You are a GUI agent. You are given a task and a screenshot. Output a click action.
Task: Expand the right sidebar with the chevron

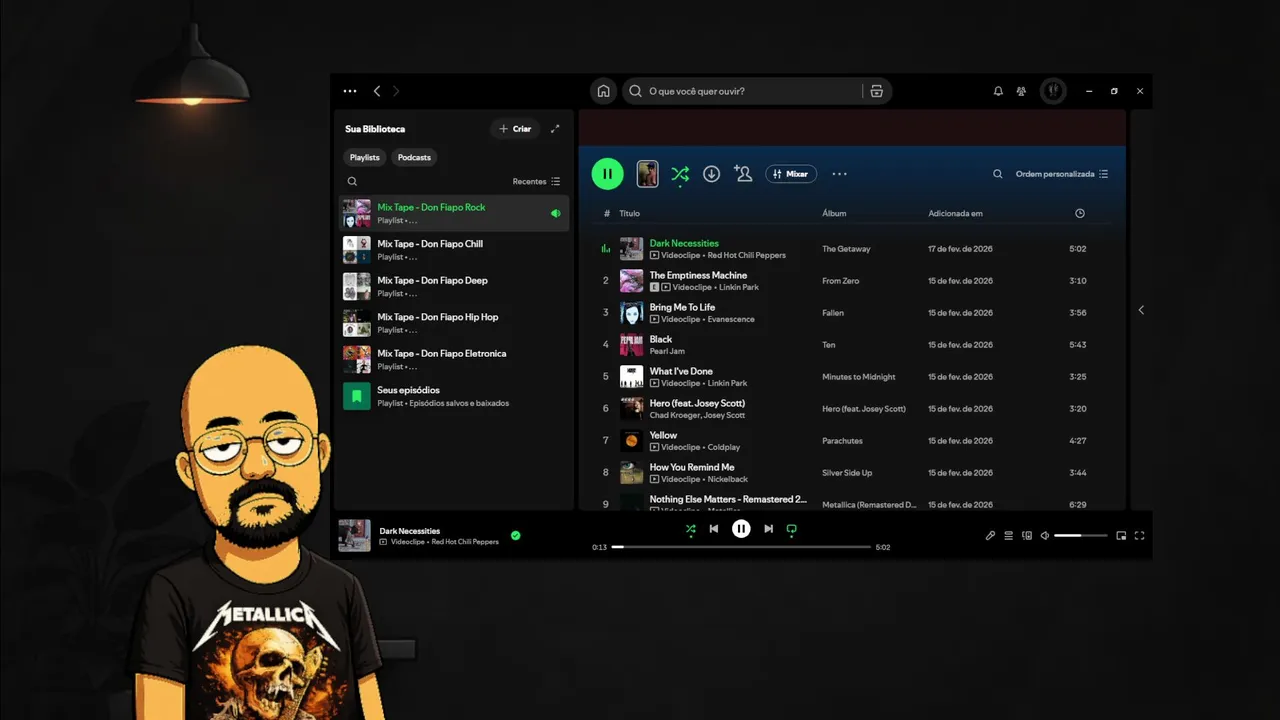click(x=1141, y=310)
